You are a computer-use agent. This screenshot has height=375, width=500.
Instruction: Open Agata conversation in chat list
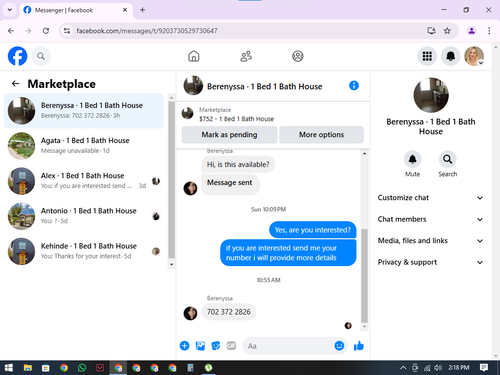click(84, 146)
